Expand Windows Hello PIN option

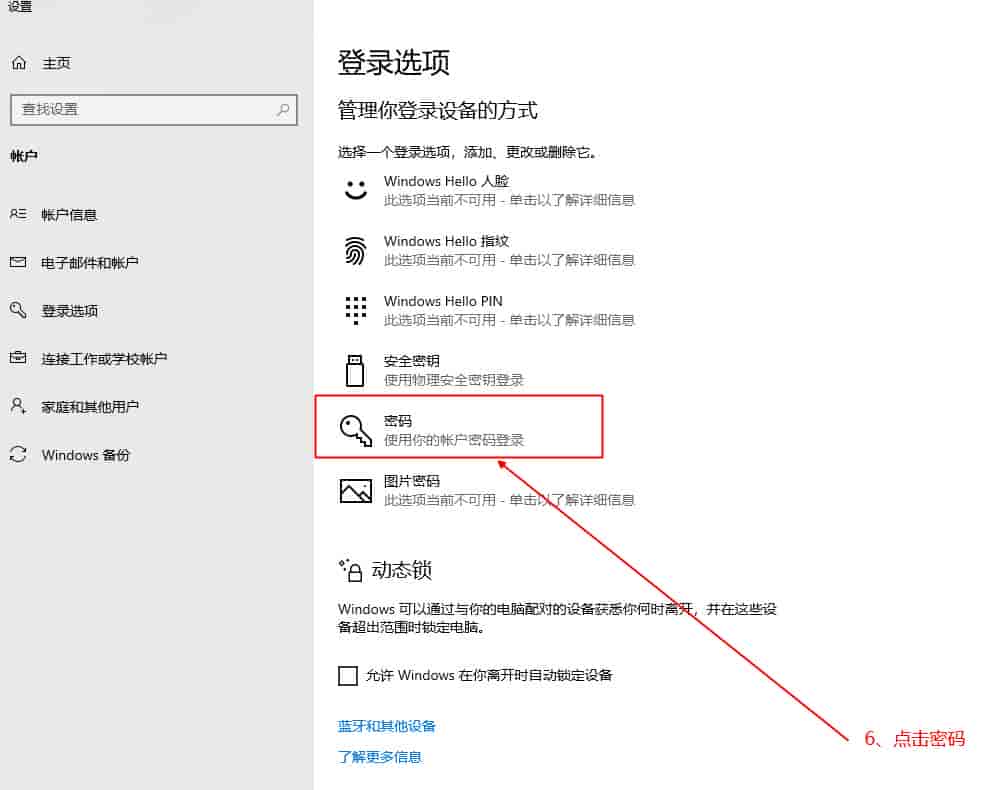[486, 310]
